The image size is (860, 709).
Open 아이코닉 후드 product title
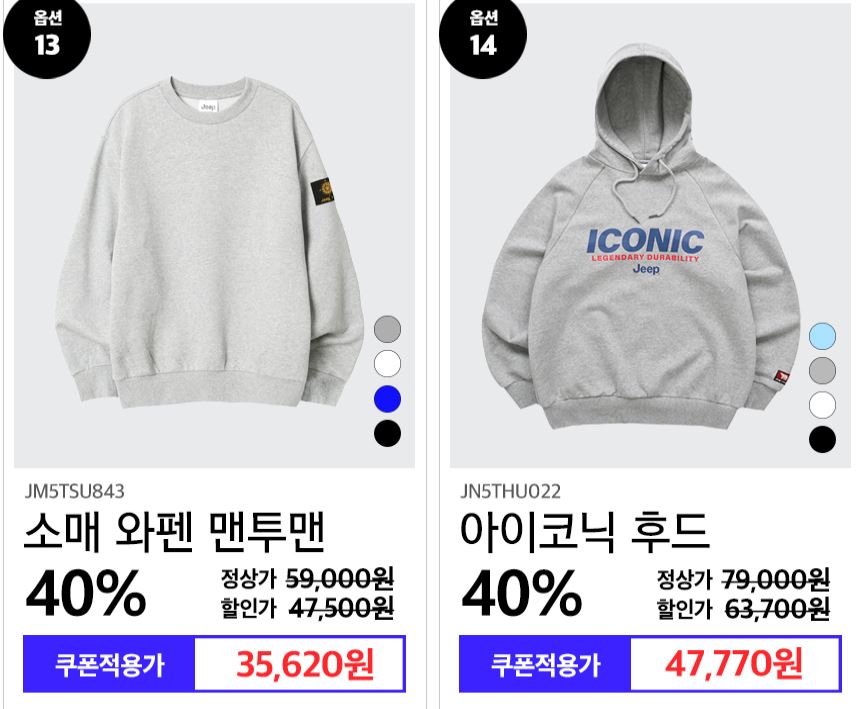pos(585,531)
